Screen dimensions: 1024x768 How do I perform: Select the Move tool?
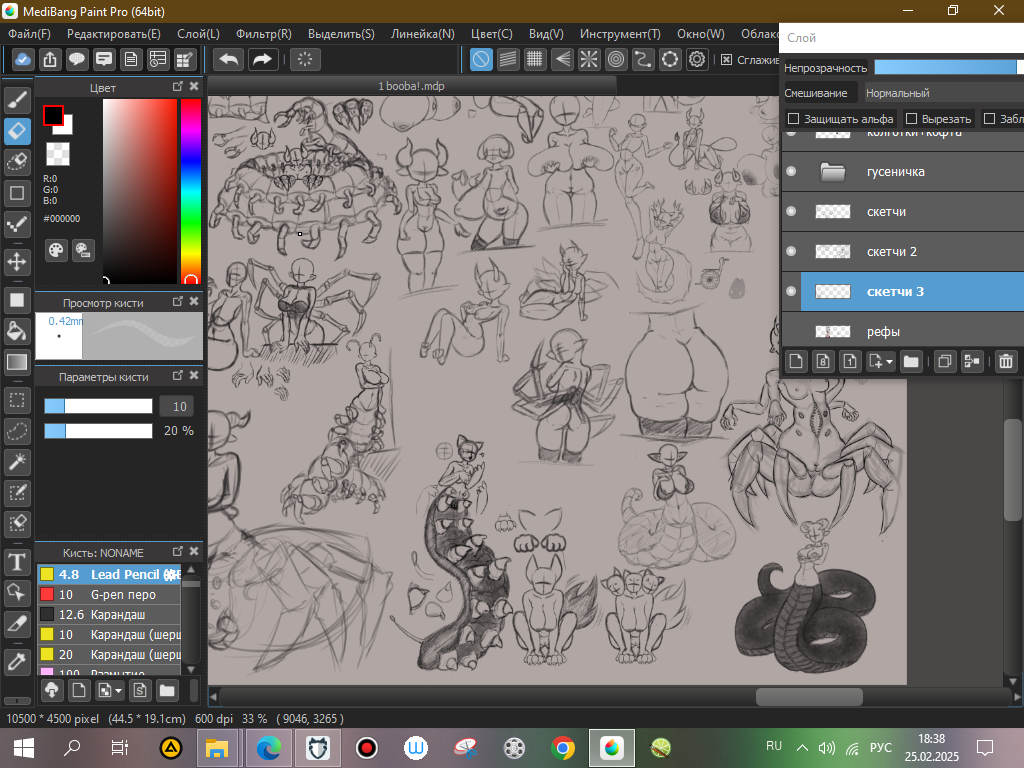click(x=17, y=262)
